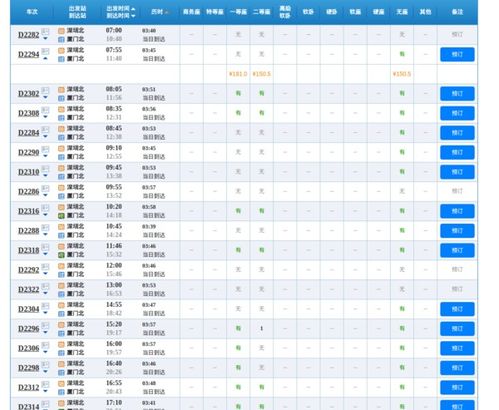The height and width of the screenshot is (410, 499).
Task: Click the 无座 column header
Action: pyautogui.click(x=402, y=12)
